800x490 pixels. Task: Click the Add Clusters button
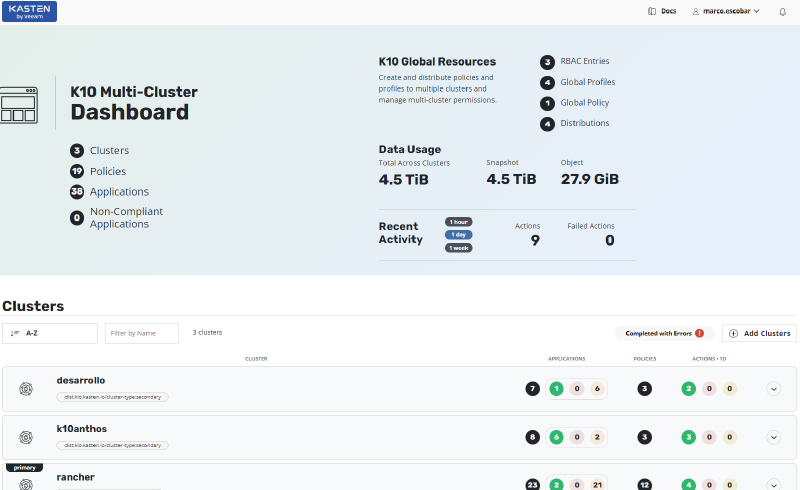759,333
